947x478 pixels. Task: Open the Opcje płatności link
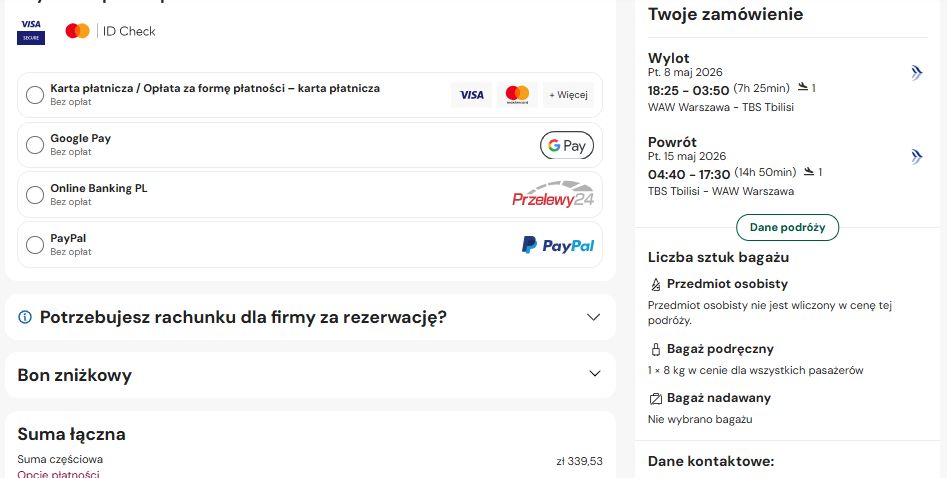click(58, 474)
